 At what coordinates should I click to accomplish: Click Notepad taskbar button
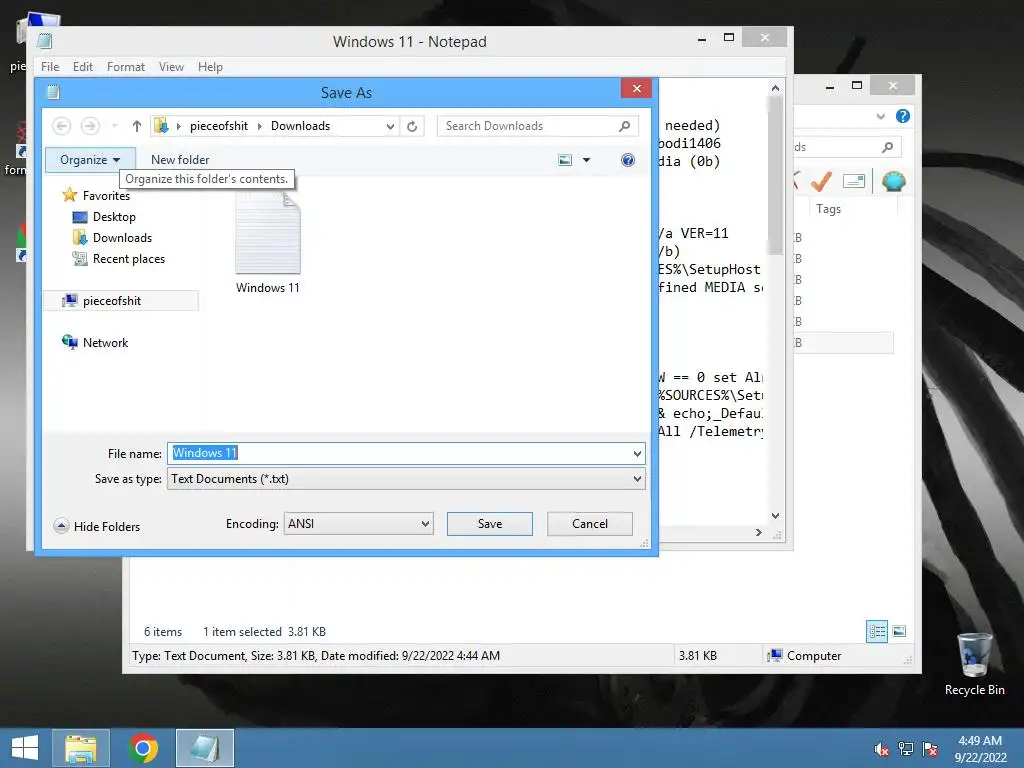(204, 748)
